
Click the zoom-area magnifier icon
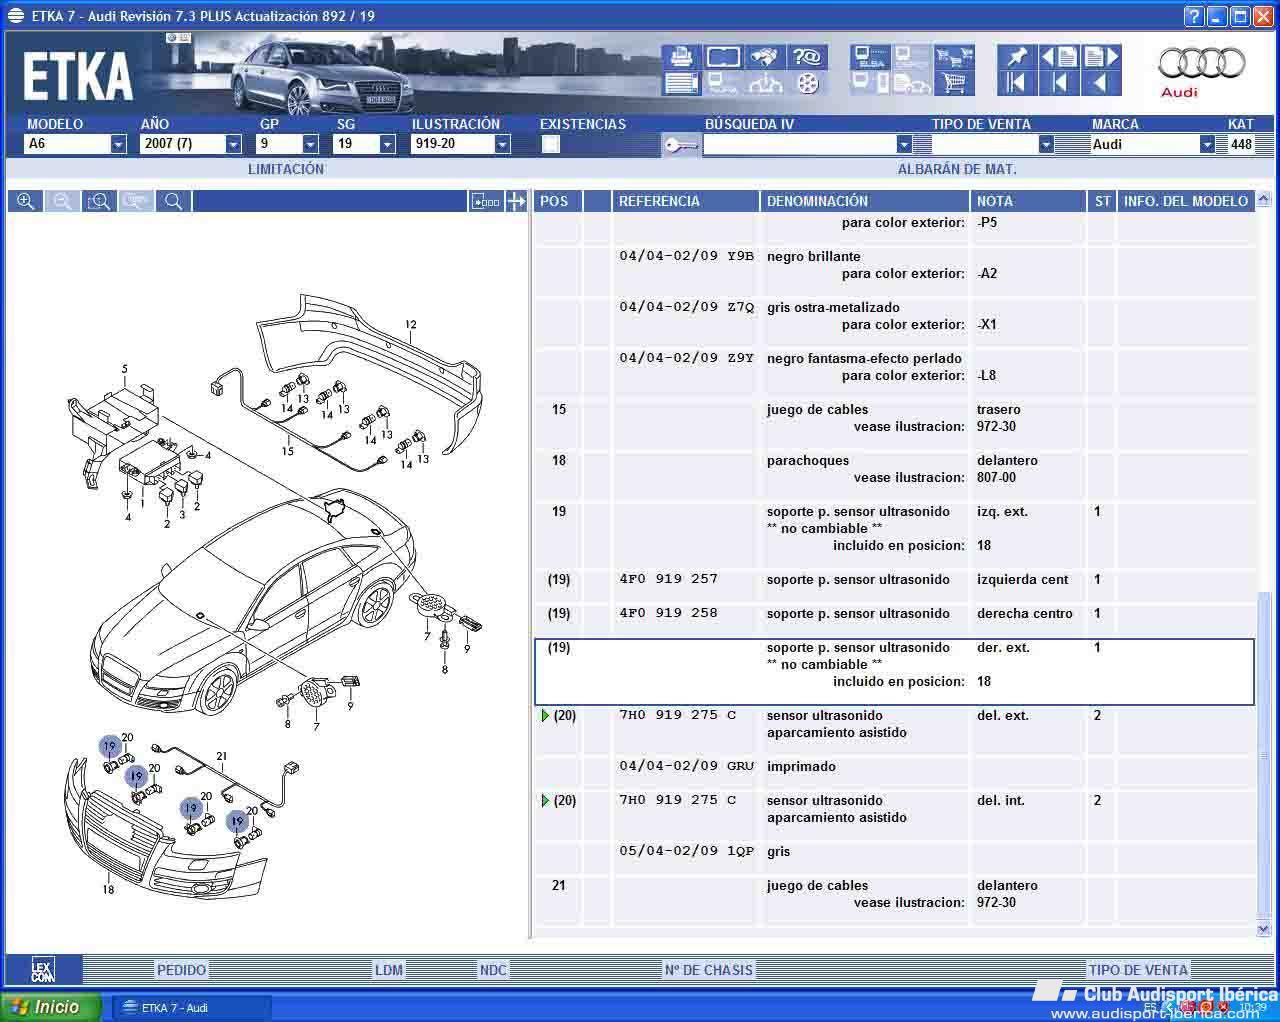pos(99,201)
